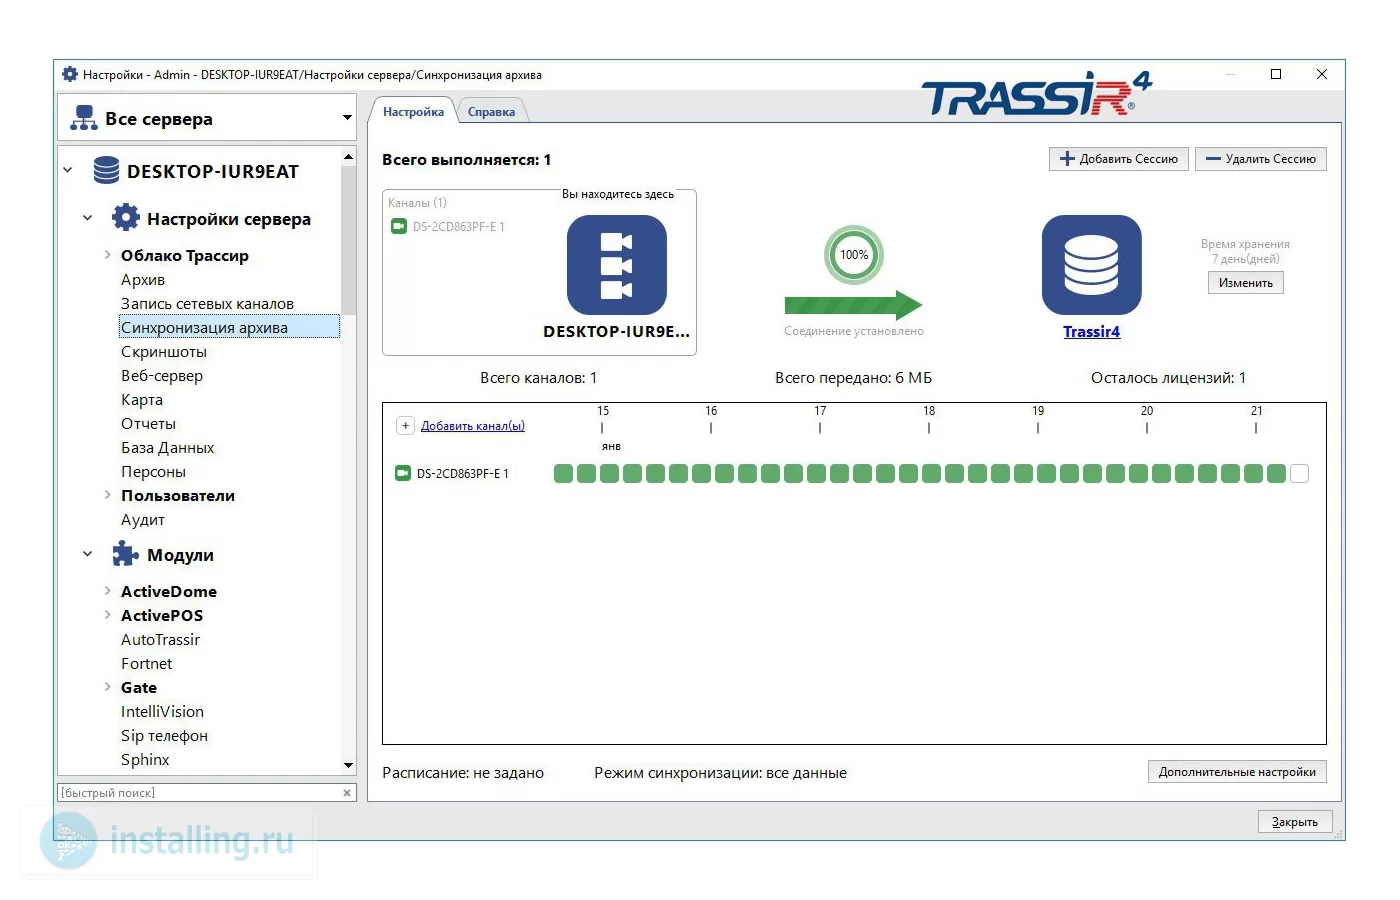Select Персоны in the tree

pos(153,472)
